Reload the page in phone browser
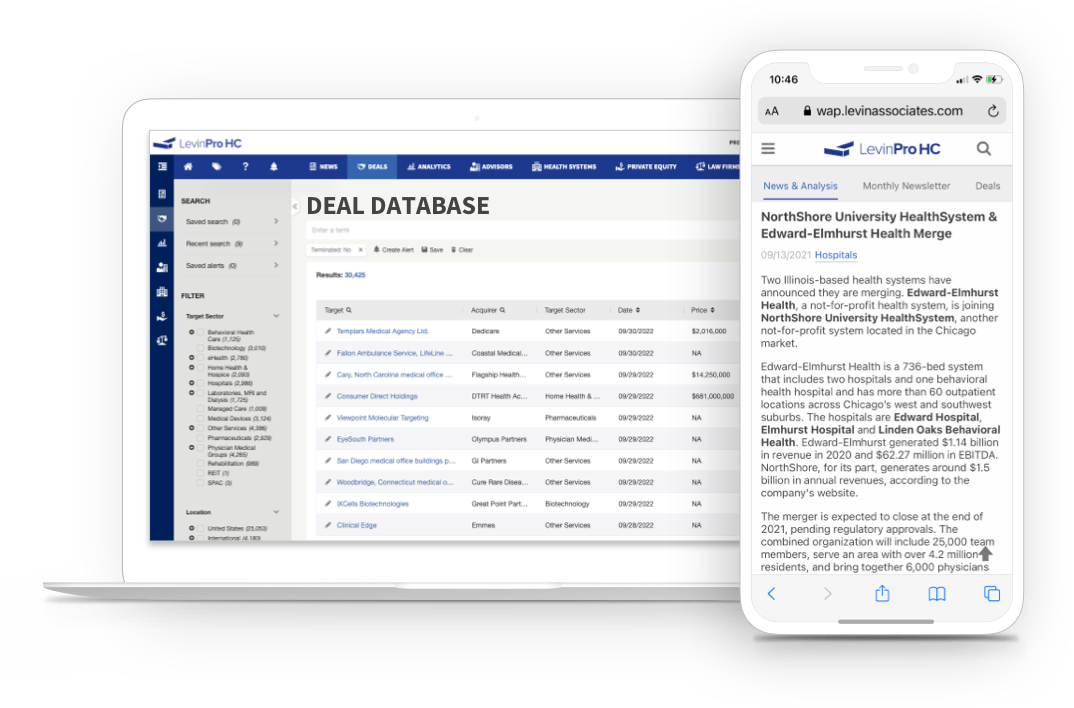The height and width of the screenshot is (708, 1074). [x=992, y=111]
